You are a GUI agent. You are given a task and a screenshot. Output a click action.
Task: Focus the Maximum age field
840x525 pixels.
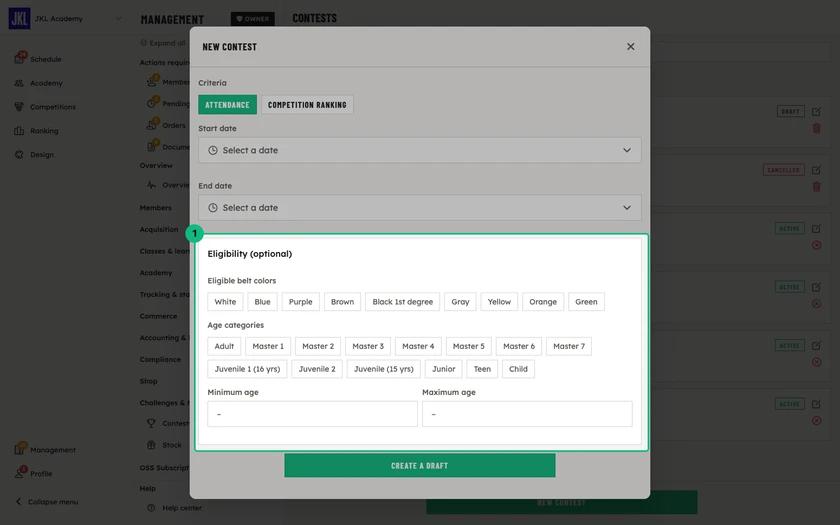(x=527, y=414)
